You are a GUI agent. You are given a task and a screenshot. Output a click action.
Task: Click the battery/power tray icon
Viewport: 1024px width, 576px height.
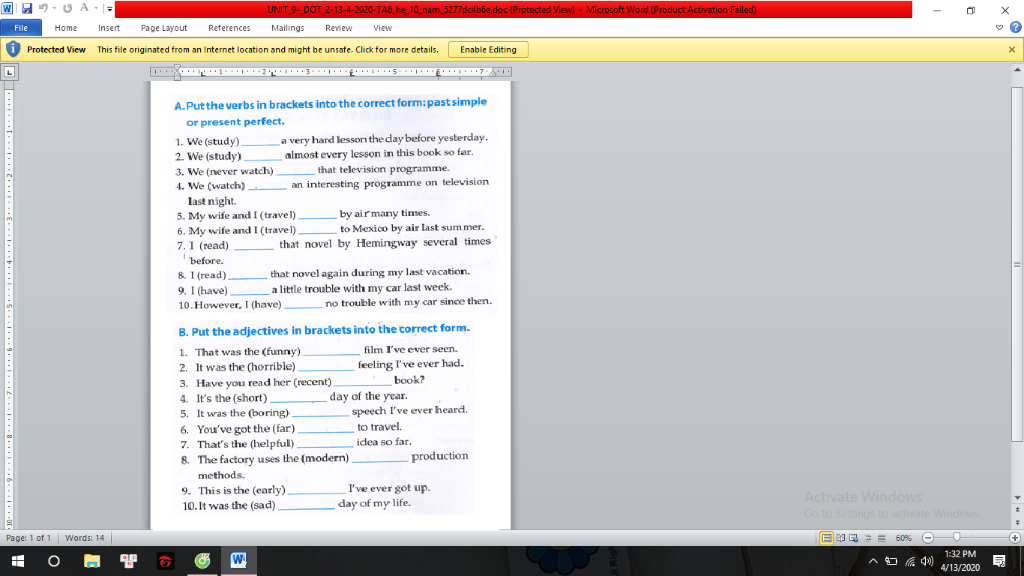[891, 561]
